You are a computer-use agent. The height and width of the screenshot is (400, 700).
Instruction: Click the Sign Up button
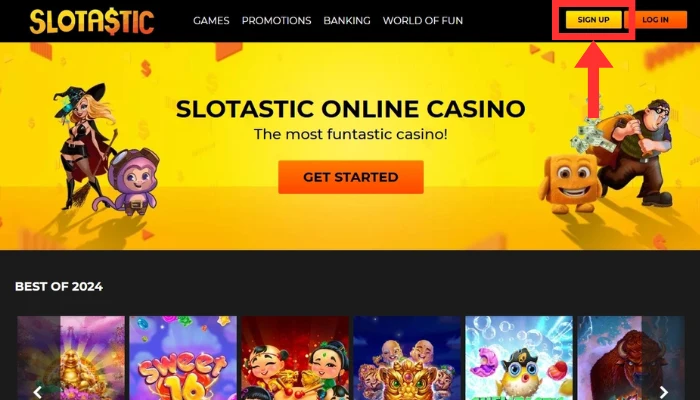point(593,20)
